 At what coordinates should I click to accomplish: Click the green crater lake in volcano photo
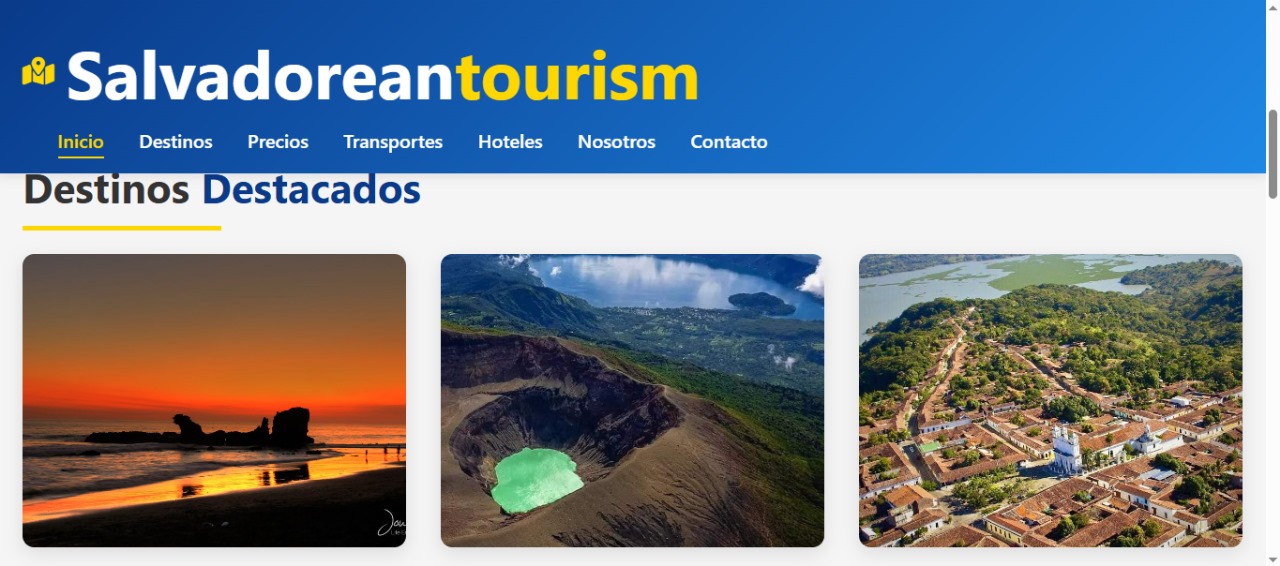pyautogui.click(x=536, y=480)
